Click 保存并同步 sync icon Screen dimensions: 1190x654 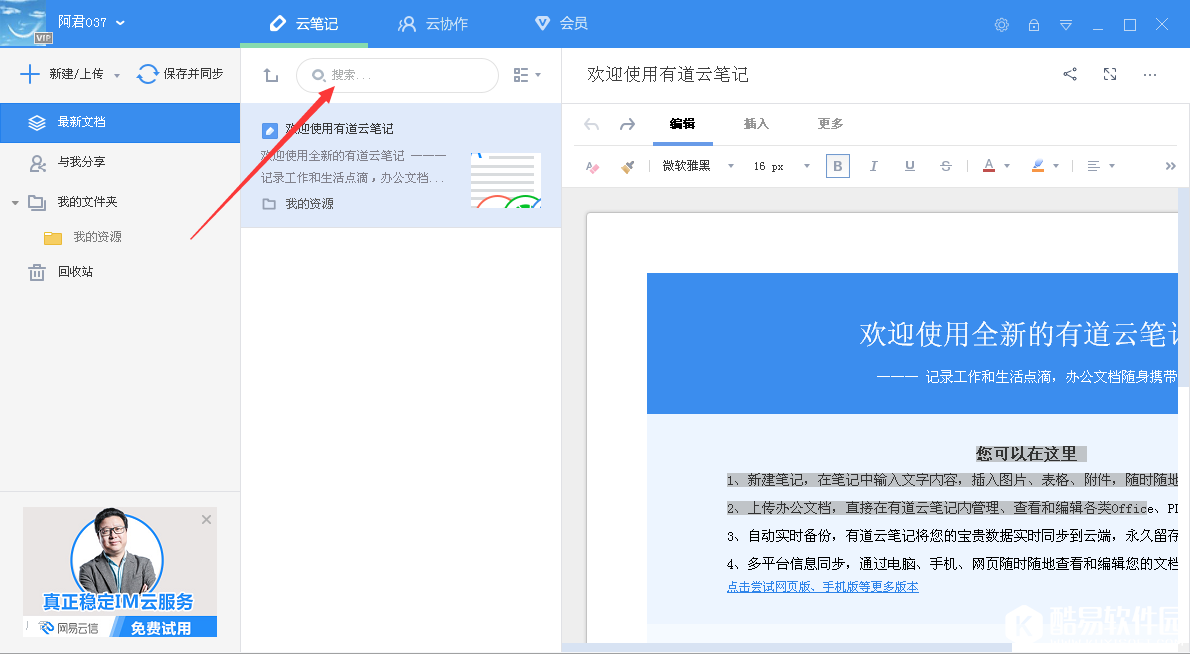click(147, 73)
